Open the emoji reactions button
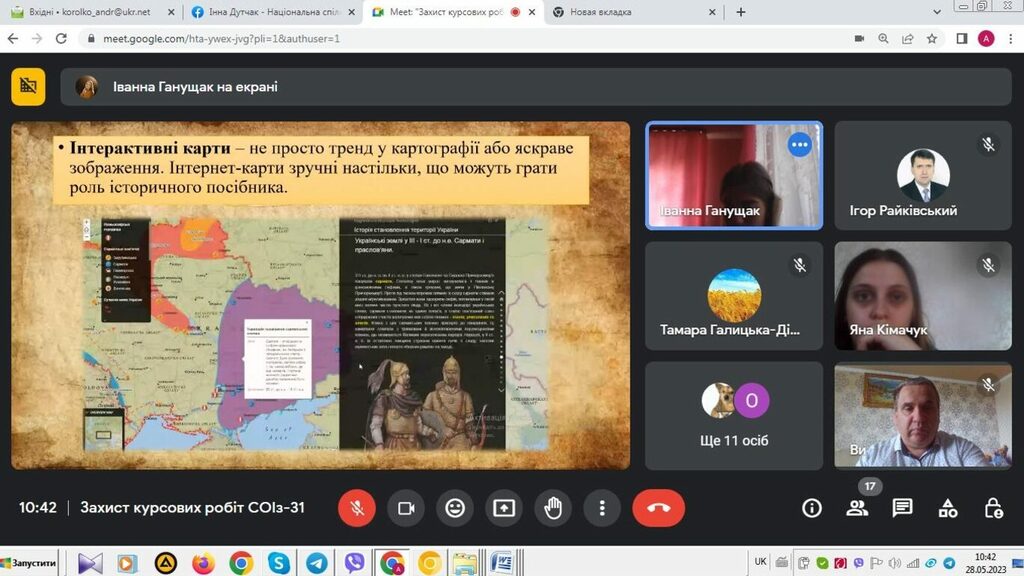This screenshot has width=1024, height=576. [x=455, y=508]
